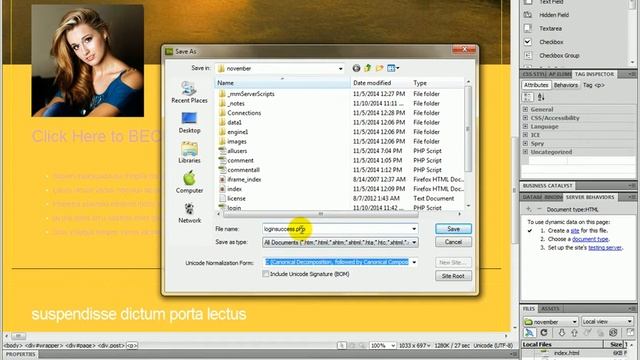The width and height of the screenshot is (640, 360).
Task: Click the Site Root button
Action: click(x=453, y=276)
